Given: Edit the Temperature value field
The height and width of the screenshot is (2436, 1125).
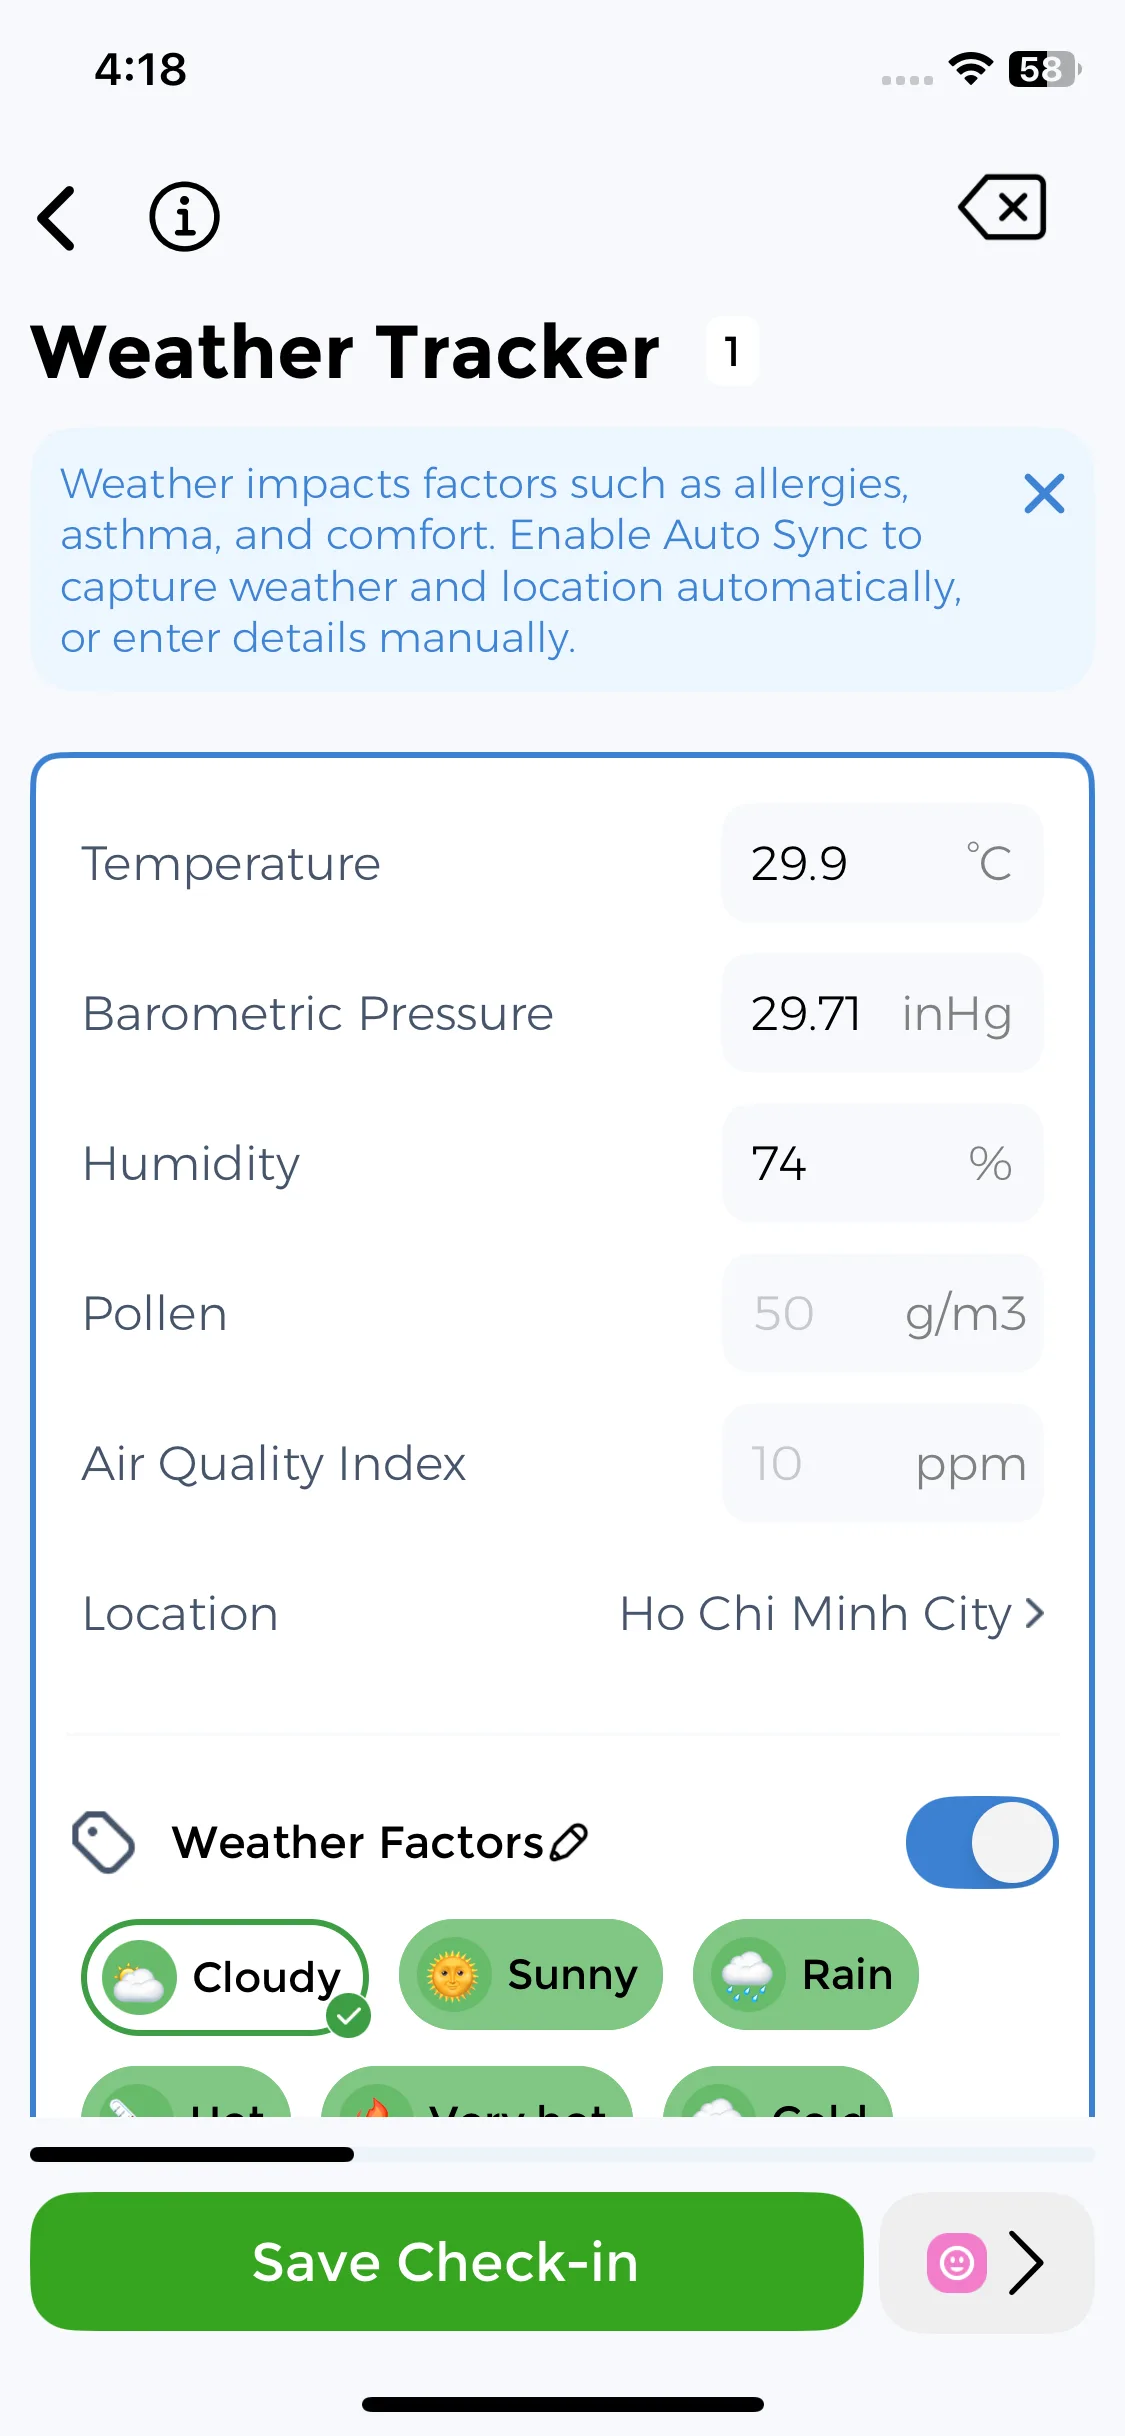Looking at the screenshot, I should pyautogui.click(x=850, y=863).
